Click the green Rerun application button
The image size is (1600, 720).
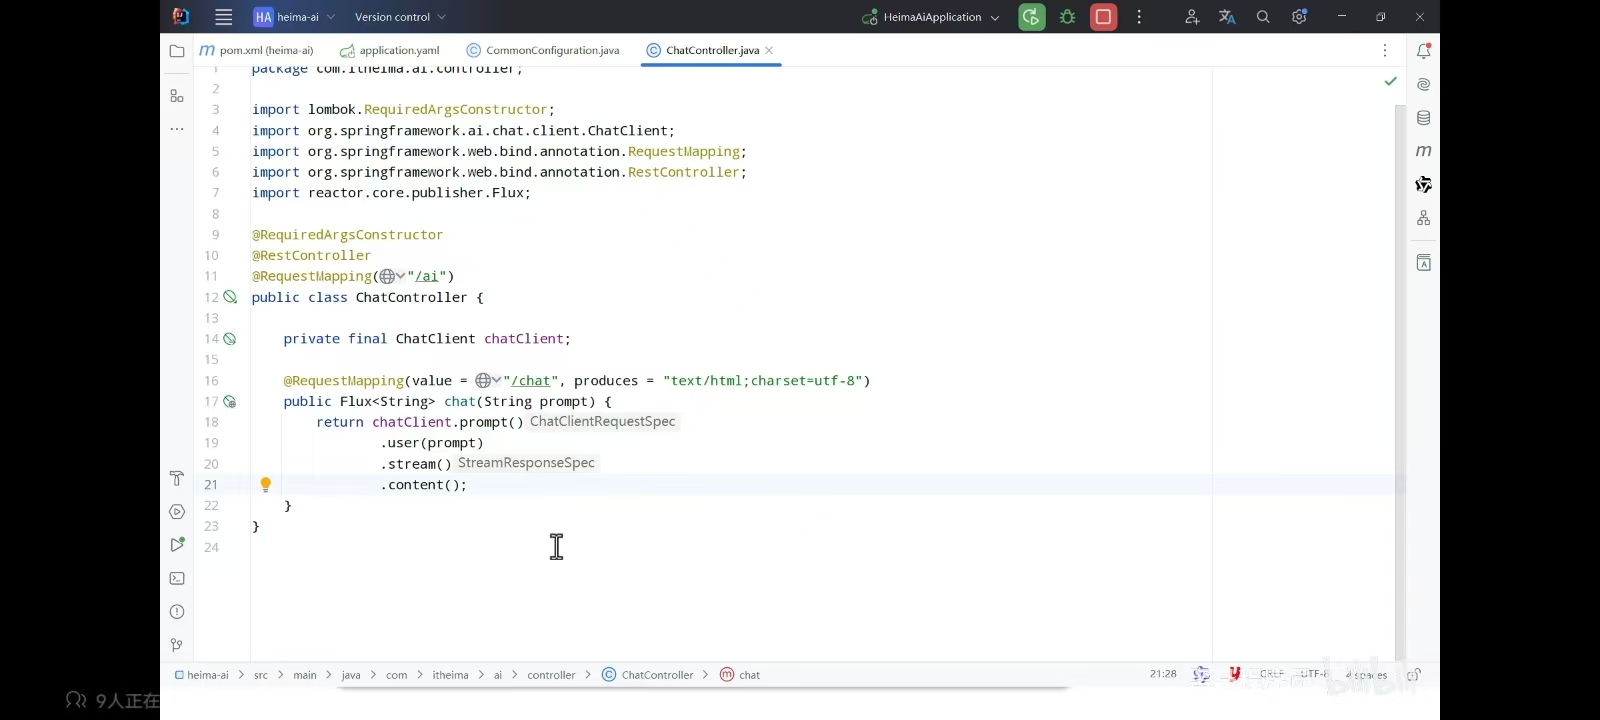1031,17
